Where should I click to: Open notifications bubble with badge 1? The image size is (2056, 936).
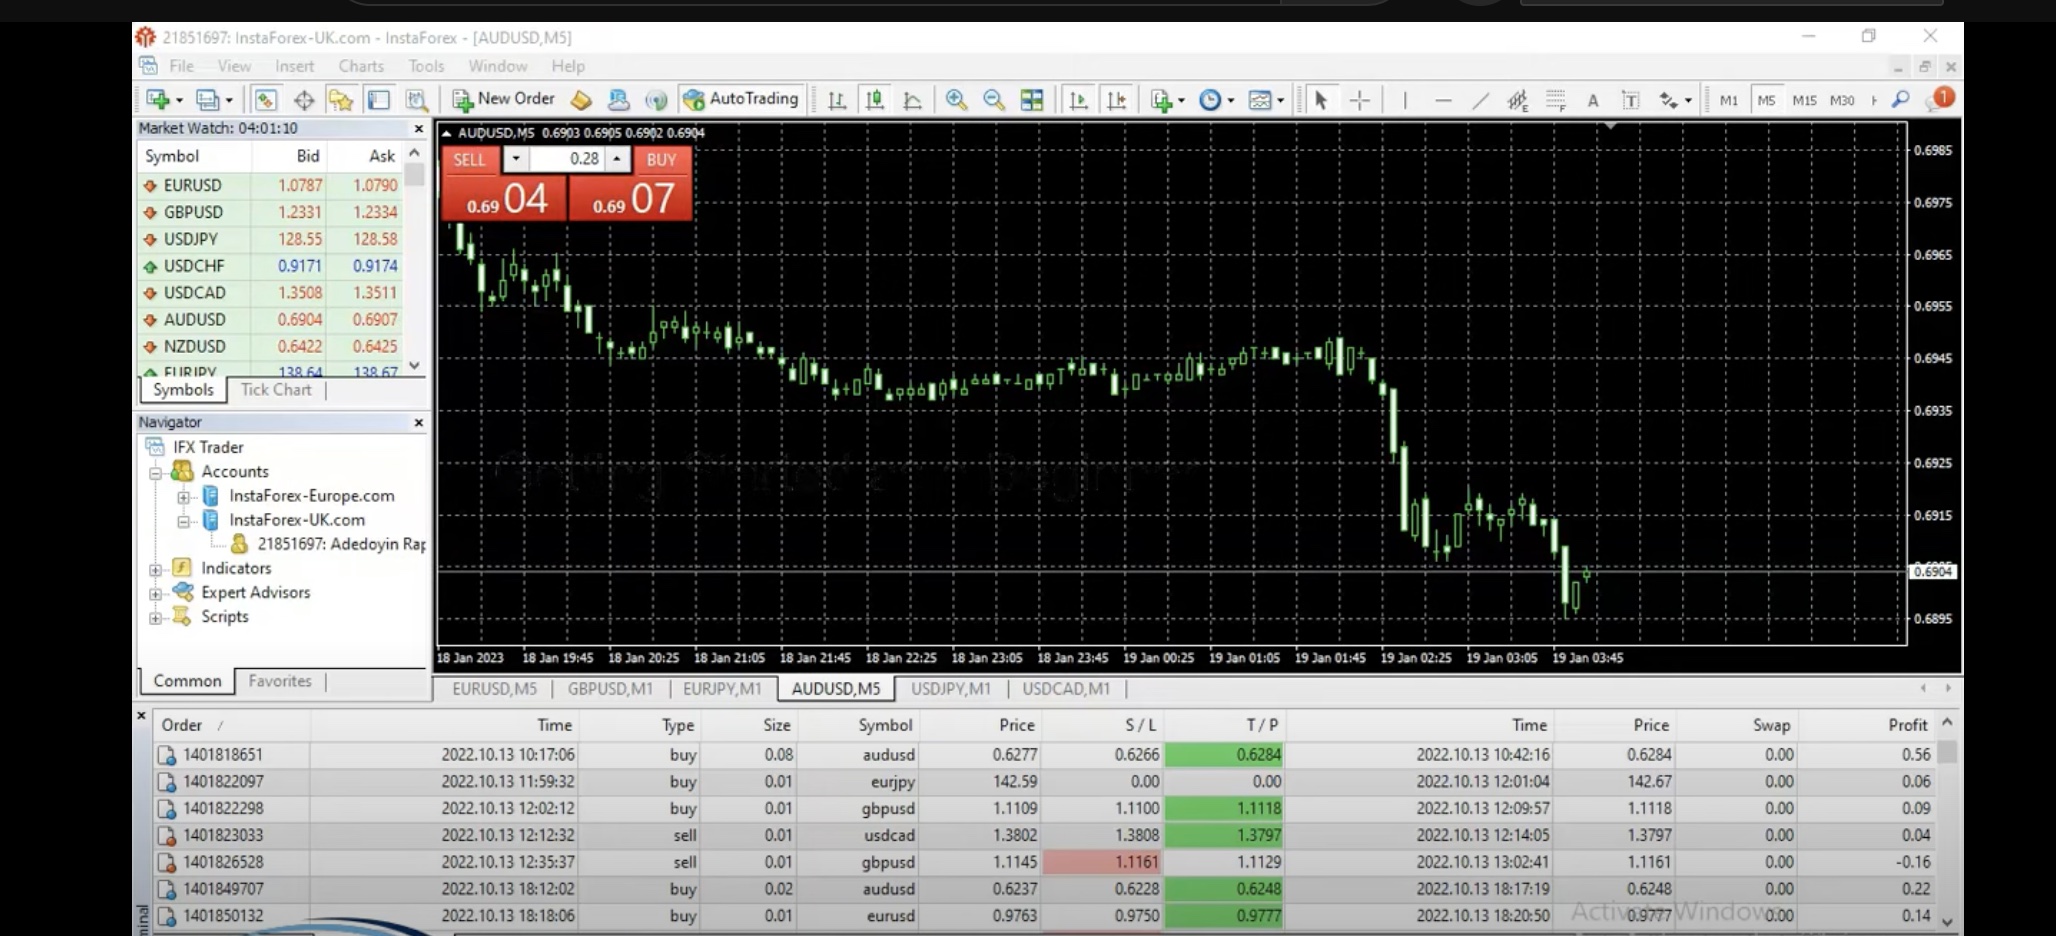pos(1940,99)
